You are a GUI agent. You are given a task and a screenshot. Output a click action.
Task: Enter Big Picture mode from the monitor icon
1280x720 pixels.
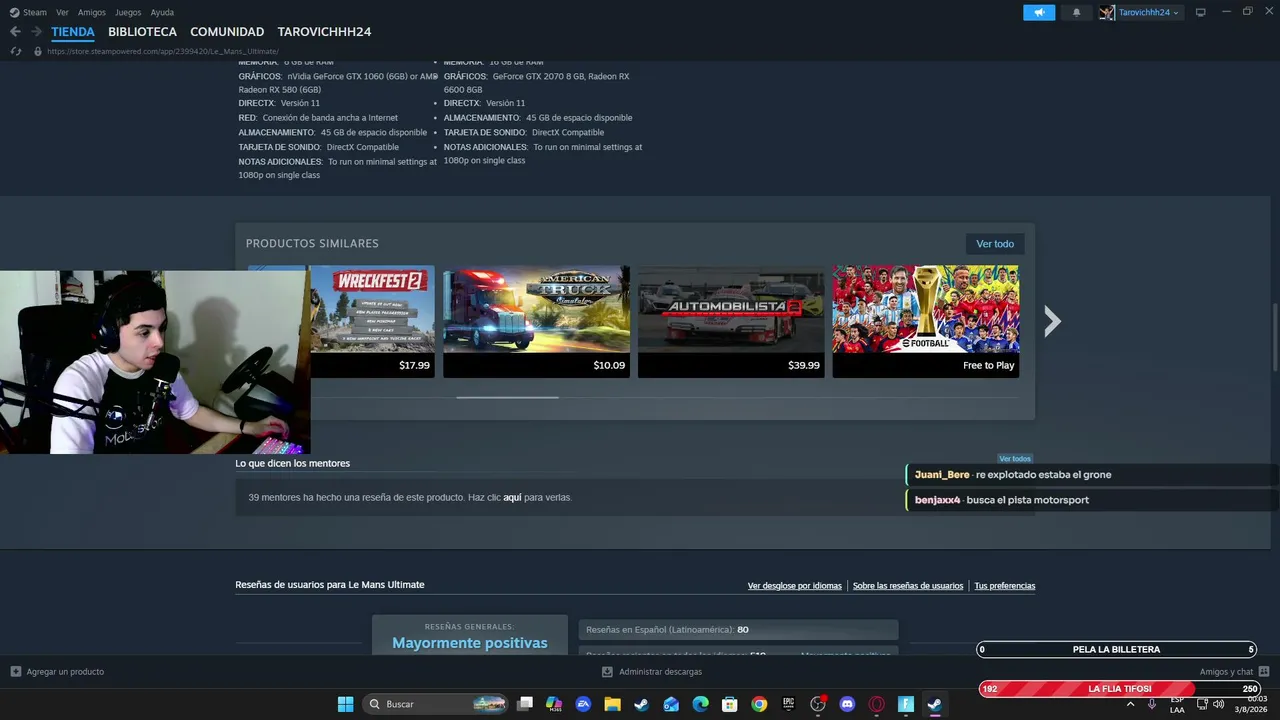(1201, 12)
